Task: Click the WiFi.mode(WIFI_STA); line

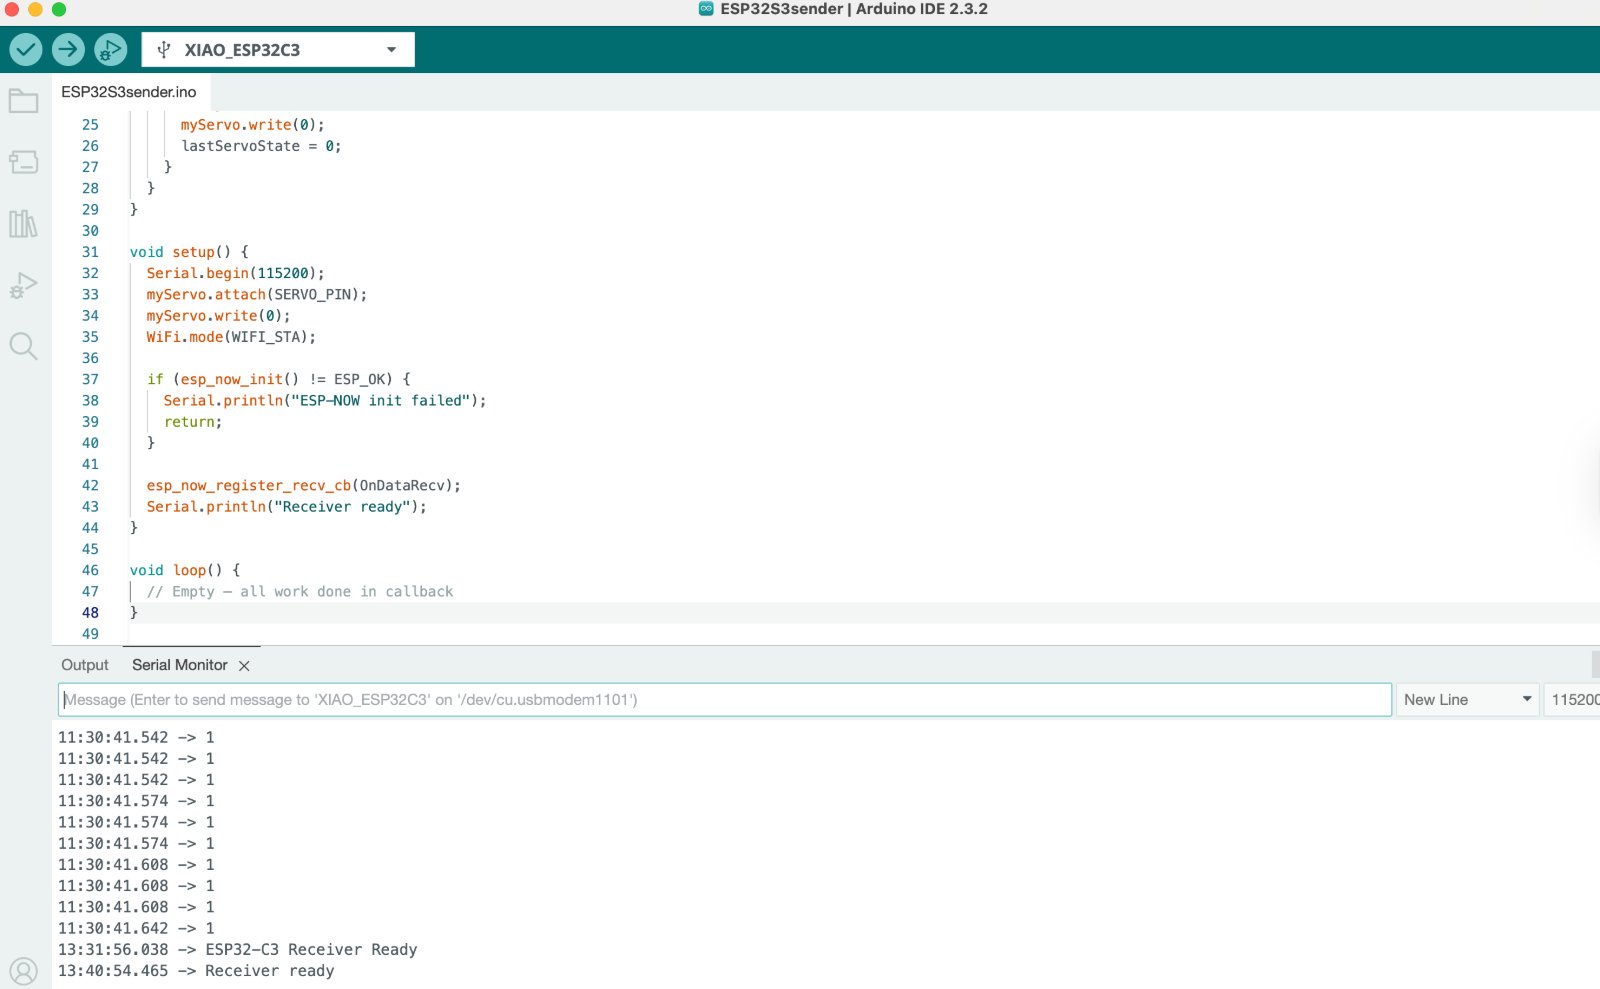Action: tap(231, 337)
